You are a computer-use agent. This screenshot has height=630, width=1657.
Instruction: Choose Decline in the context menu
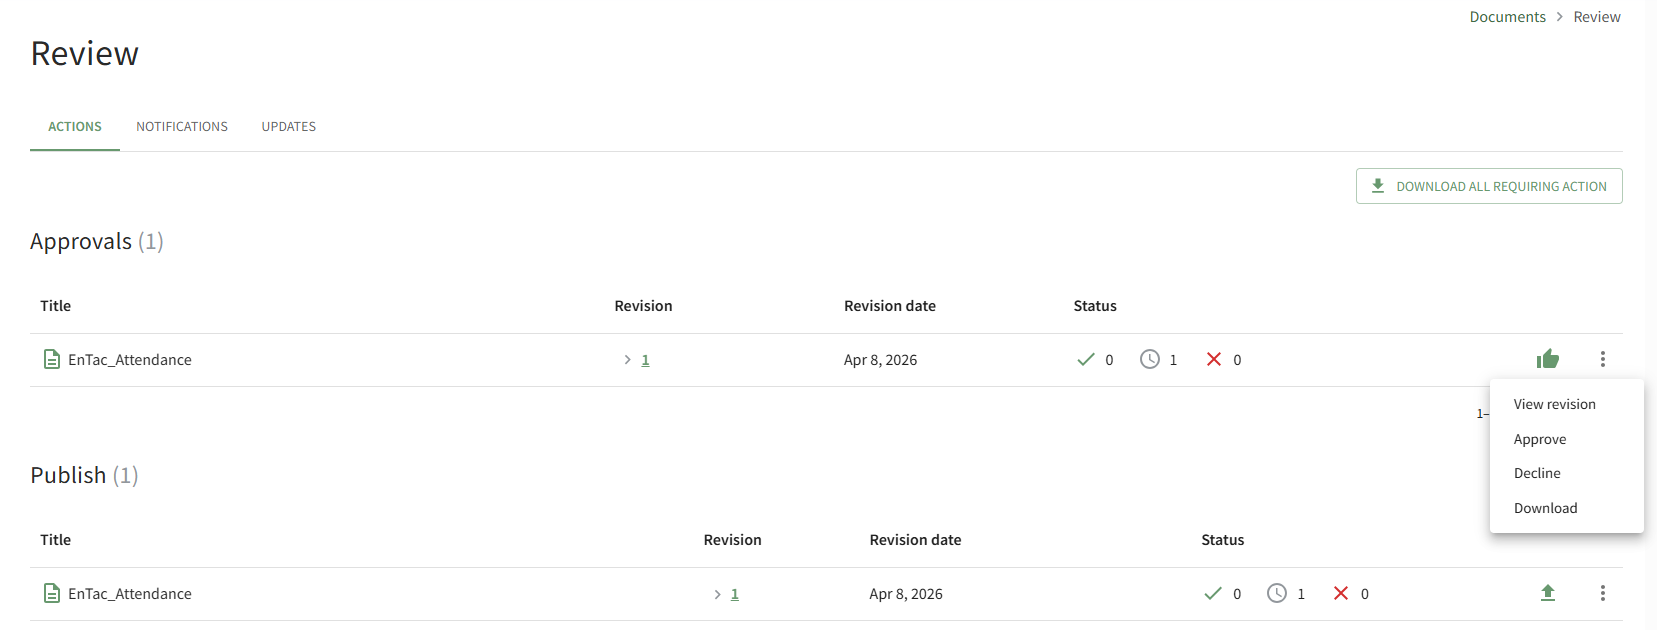1536,473
